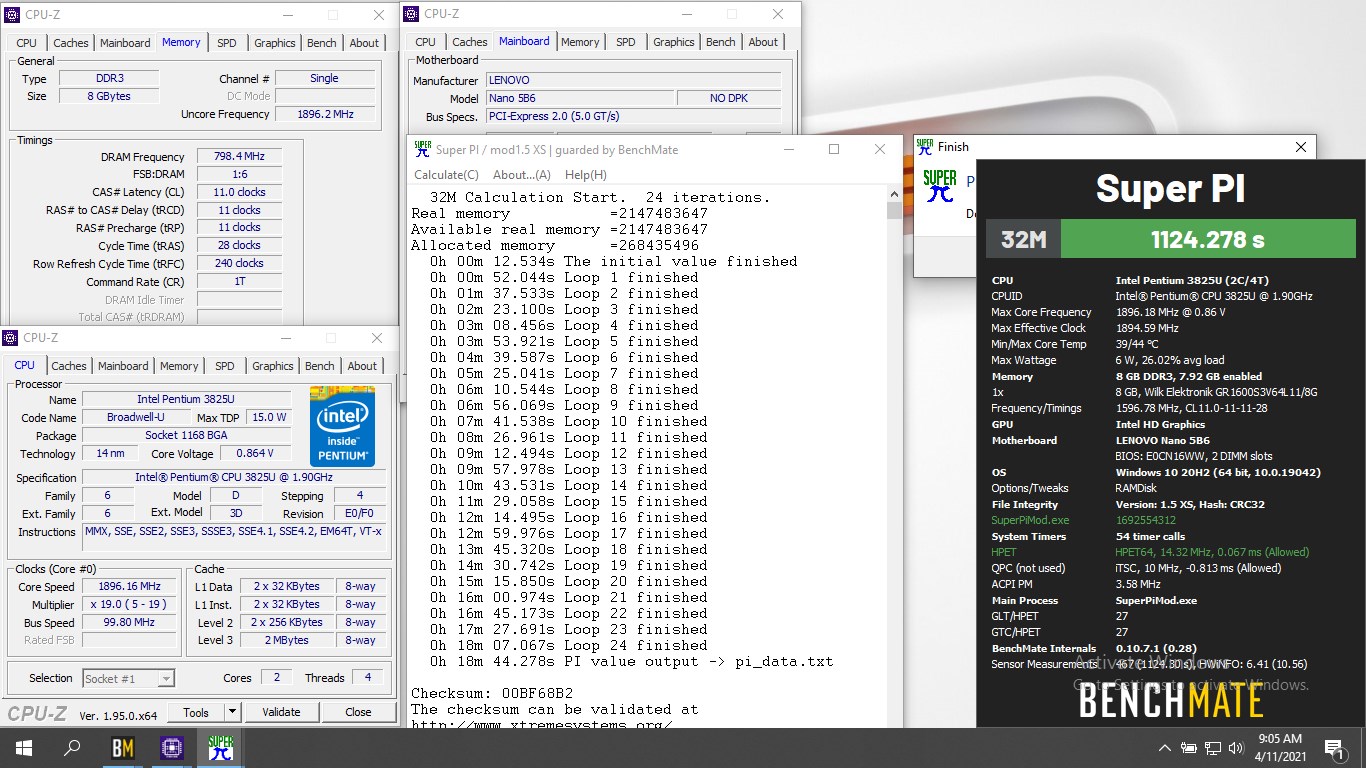Click the Validate button in CPU-Z
Screen dimensions: 1366x768
click(281, 712)
